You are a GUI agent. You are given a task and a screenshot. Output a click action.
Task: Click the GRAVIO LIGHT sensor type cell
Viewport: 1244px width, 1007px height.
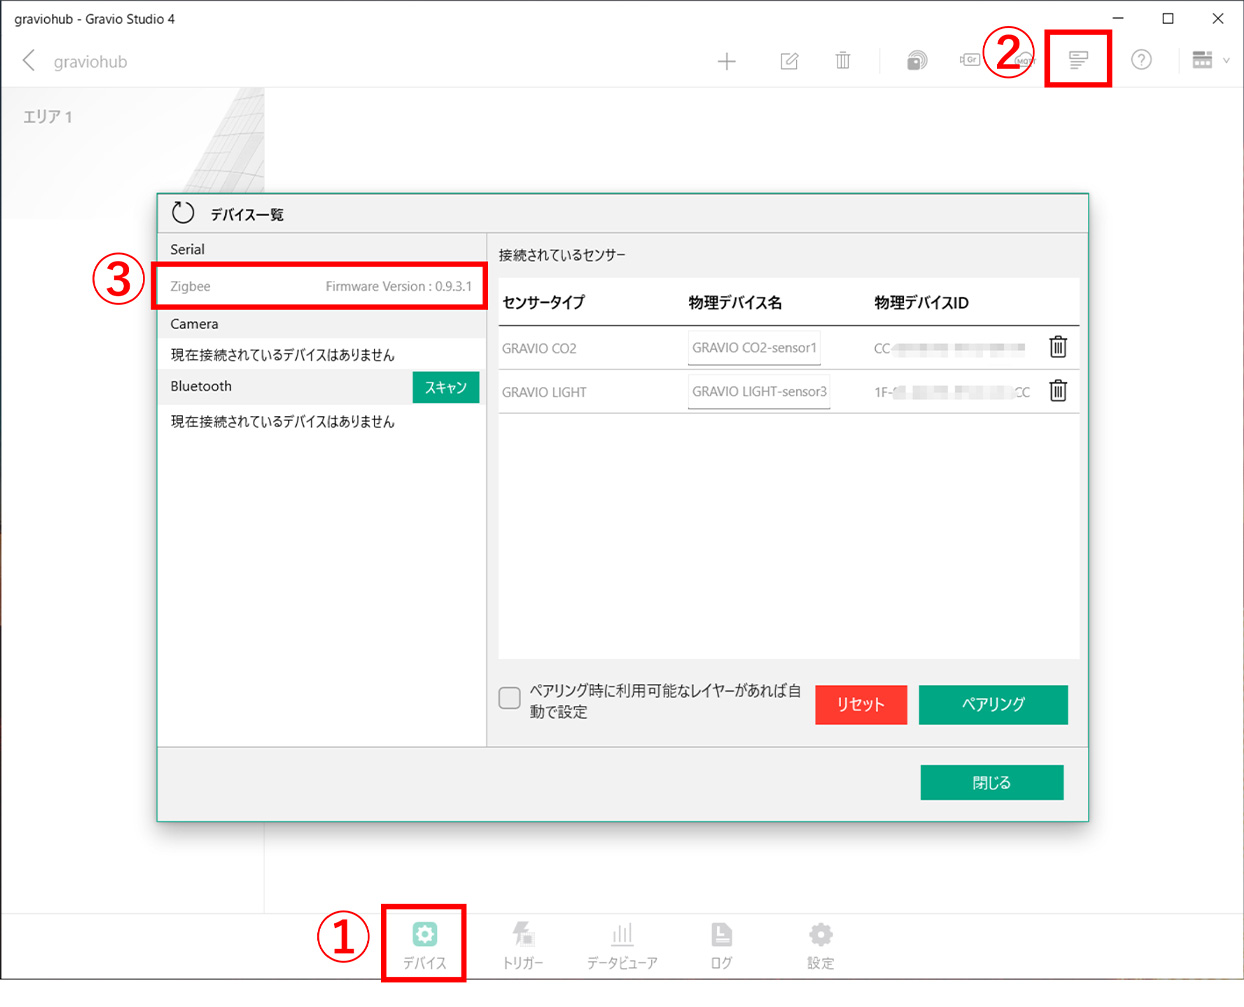pos(544,392)
